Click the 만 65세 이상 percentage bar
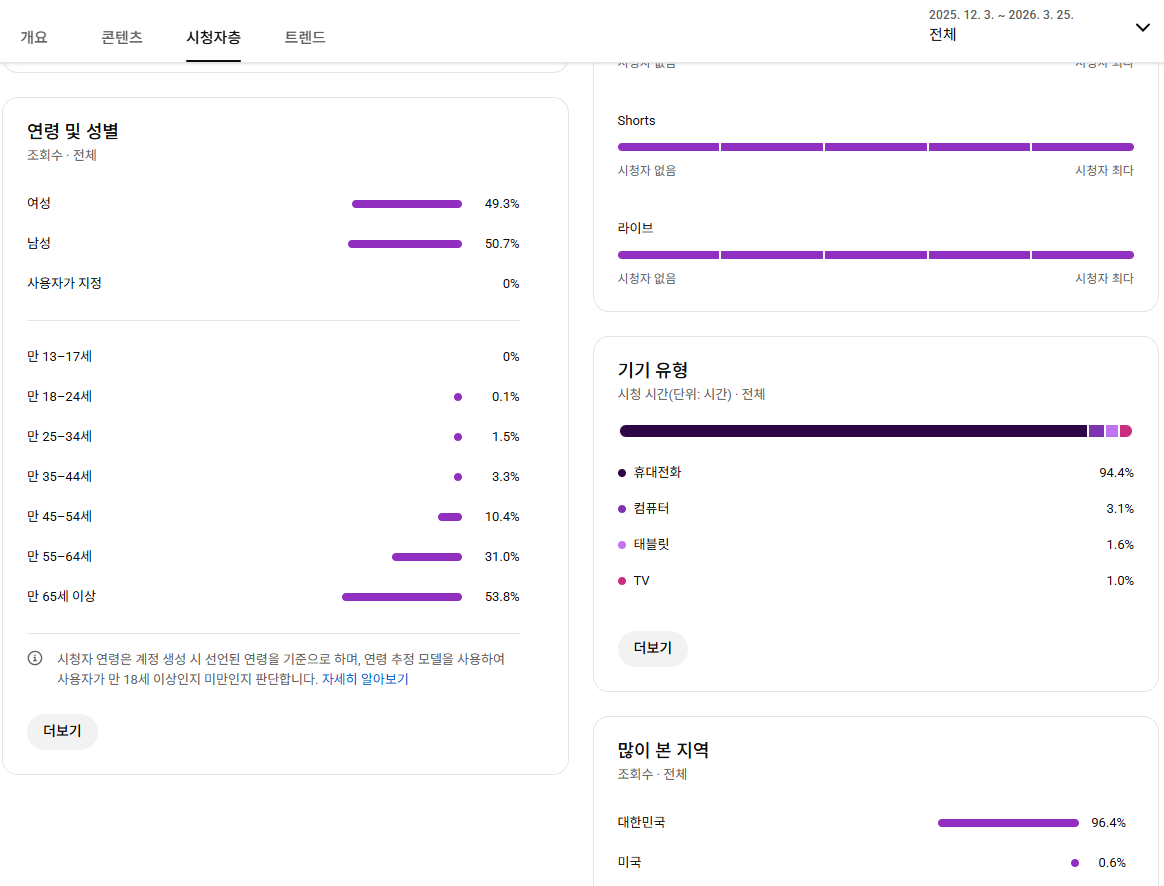The image size is (1164, 886). point(402,597)
